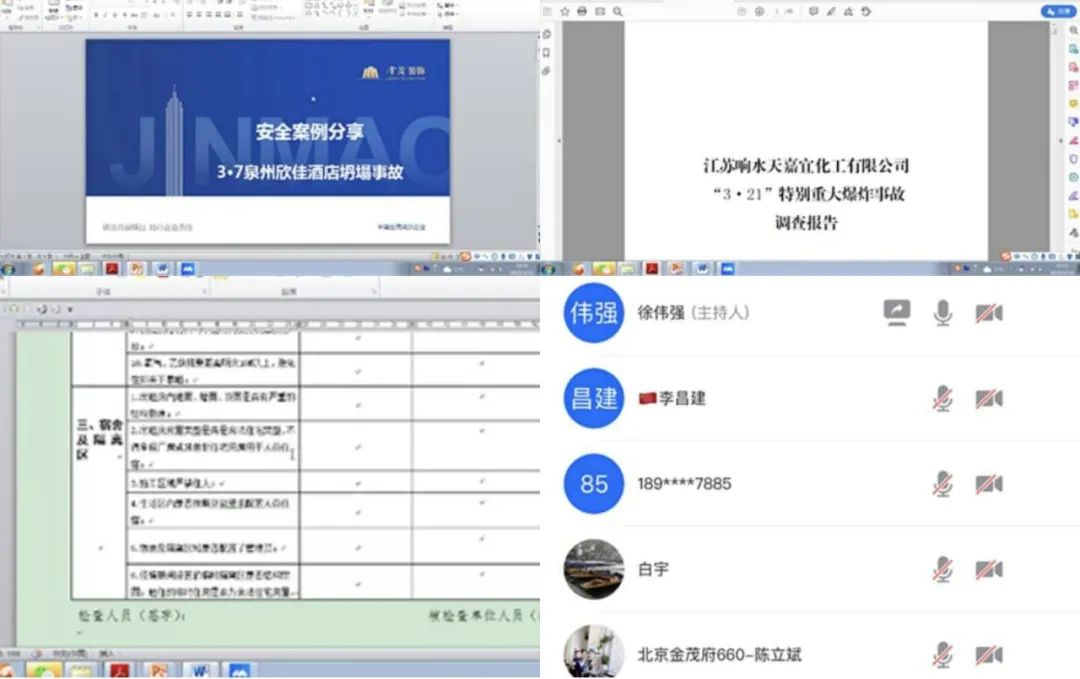Image resolution: width=1080 pixels, height=679 pixels.
Task: Toggle the camera icon for 189****7885
Action: (x=989, y=484)
